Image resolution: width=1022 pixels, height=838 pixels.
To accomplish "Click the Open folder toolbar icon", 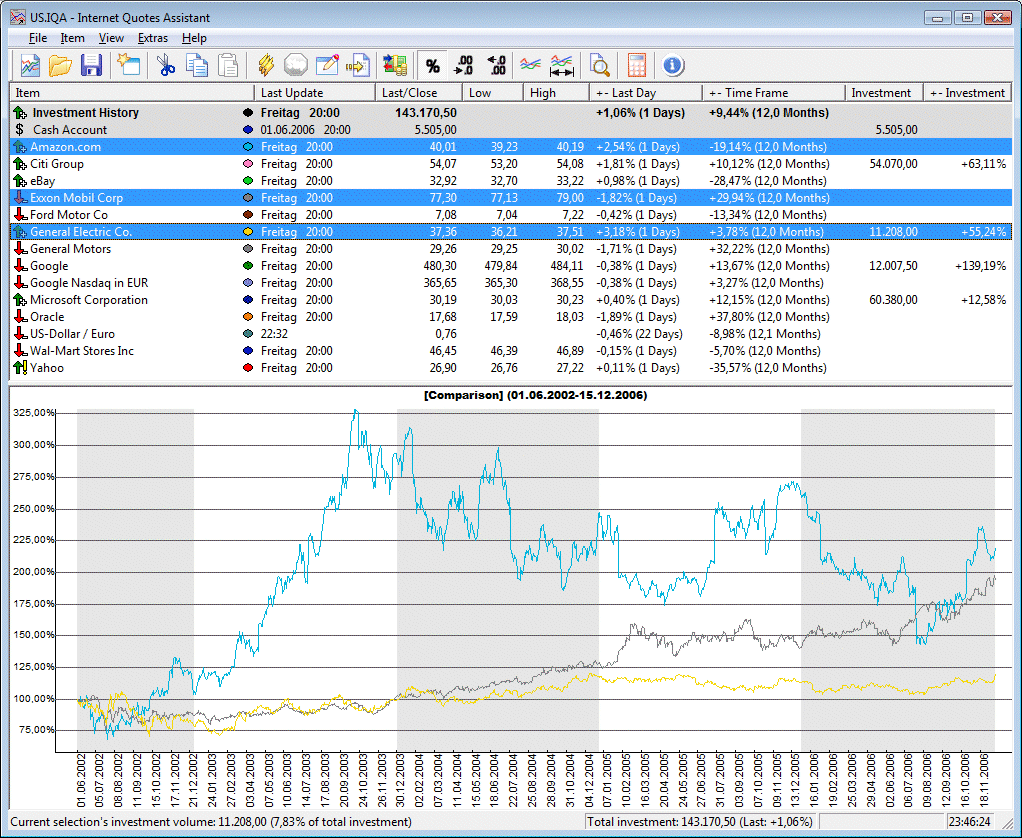I will [x=61, y=66].
